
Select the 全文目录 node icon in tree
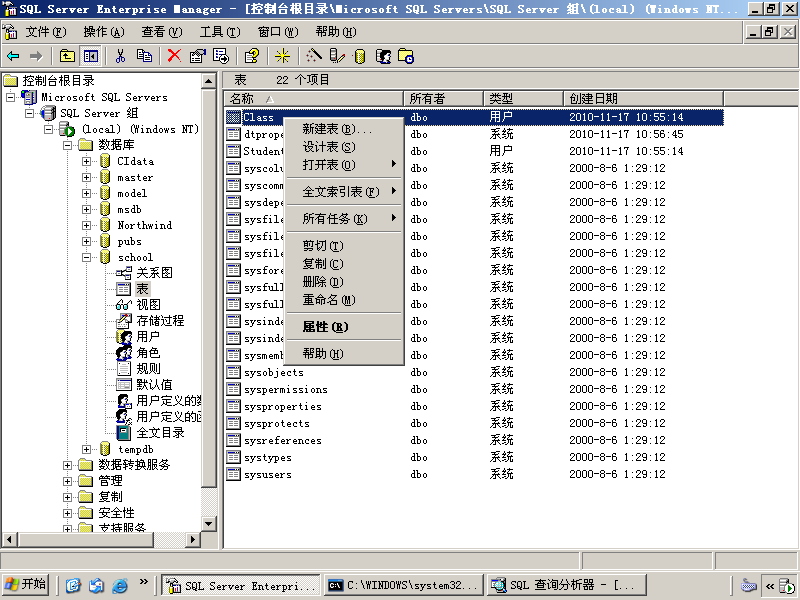coord(123,433)
